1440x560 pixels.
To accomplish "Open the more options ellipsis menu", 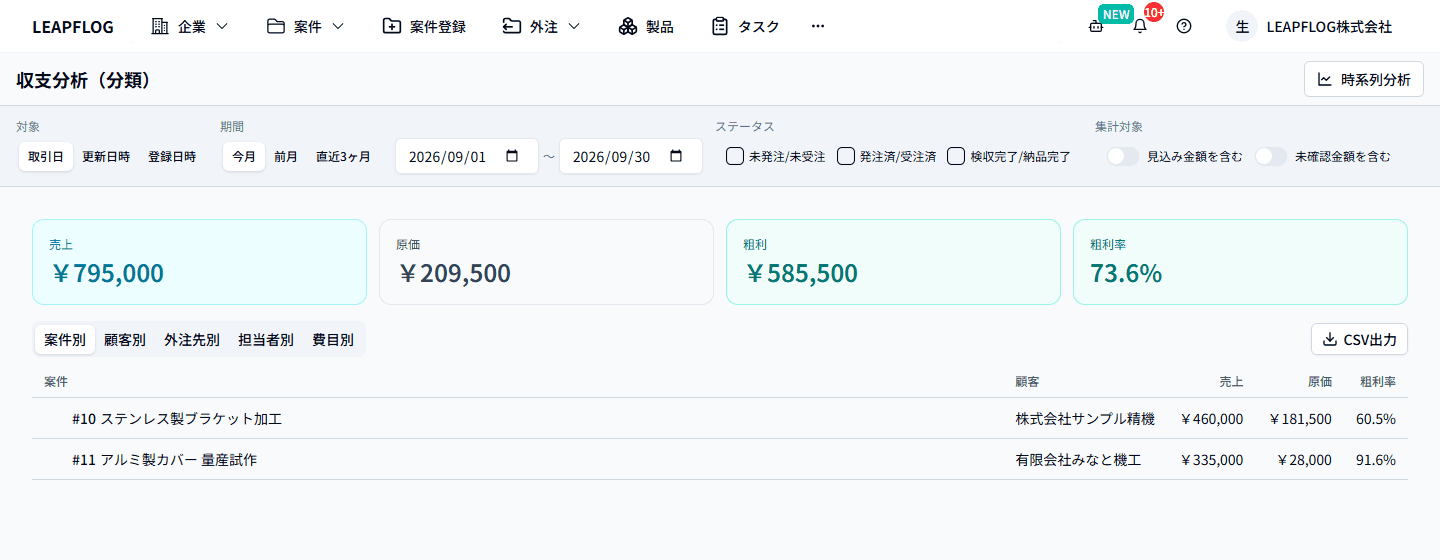I will [818, 26].
